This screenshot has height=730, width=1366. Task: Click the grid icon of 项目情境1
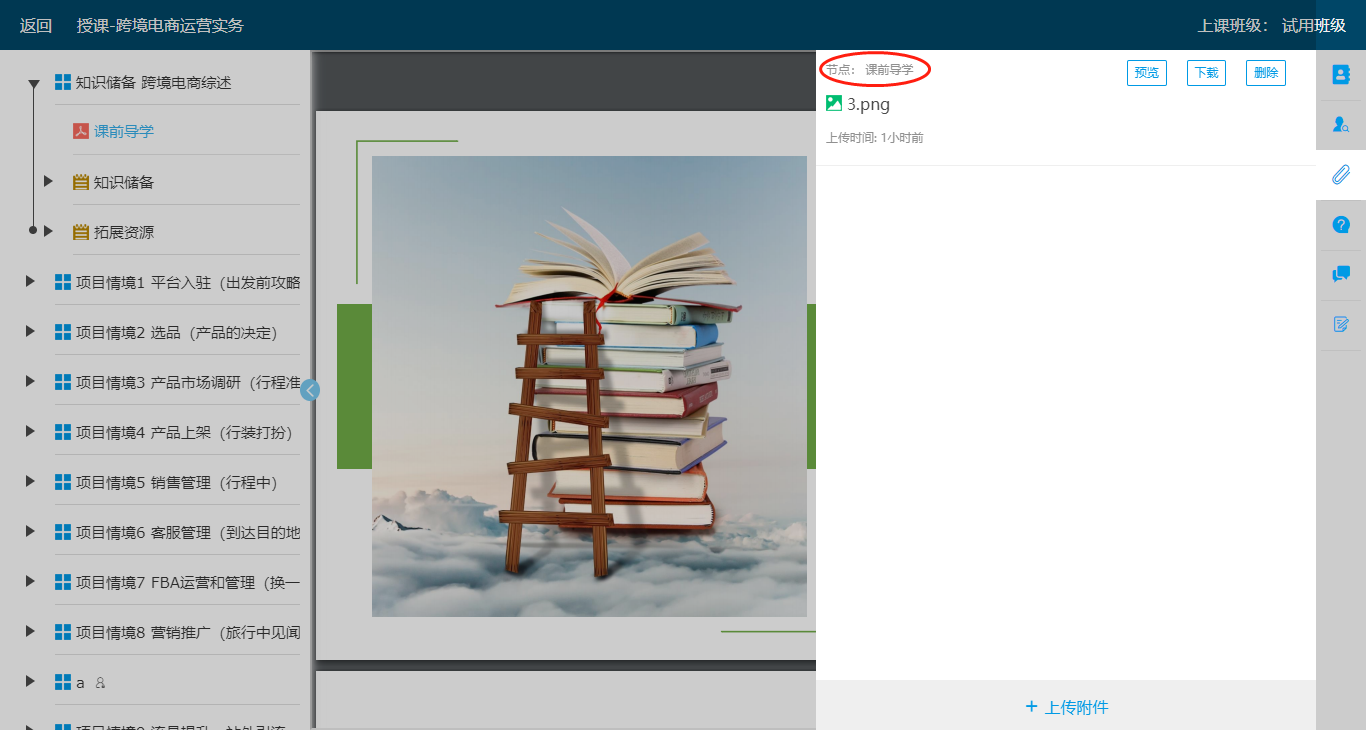[x=63, y=282]
